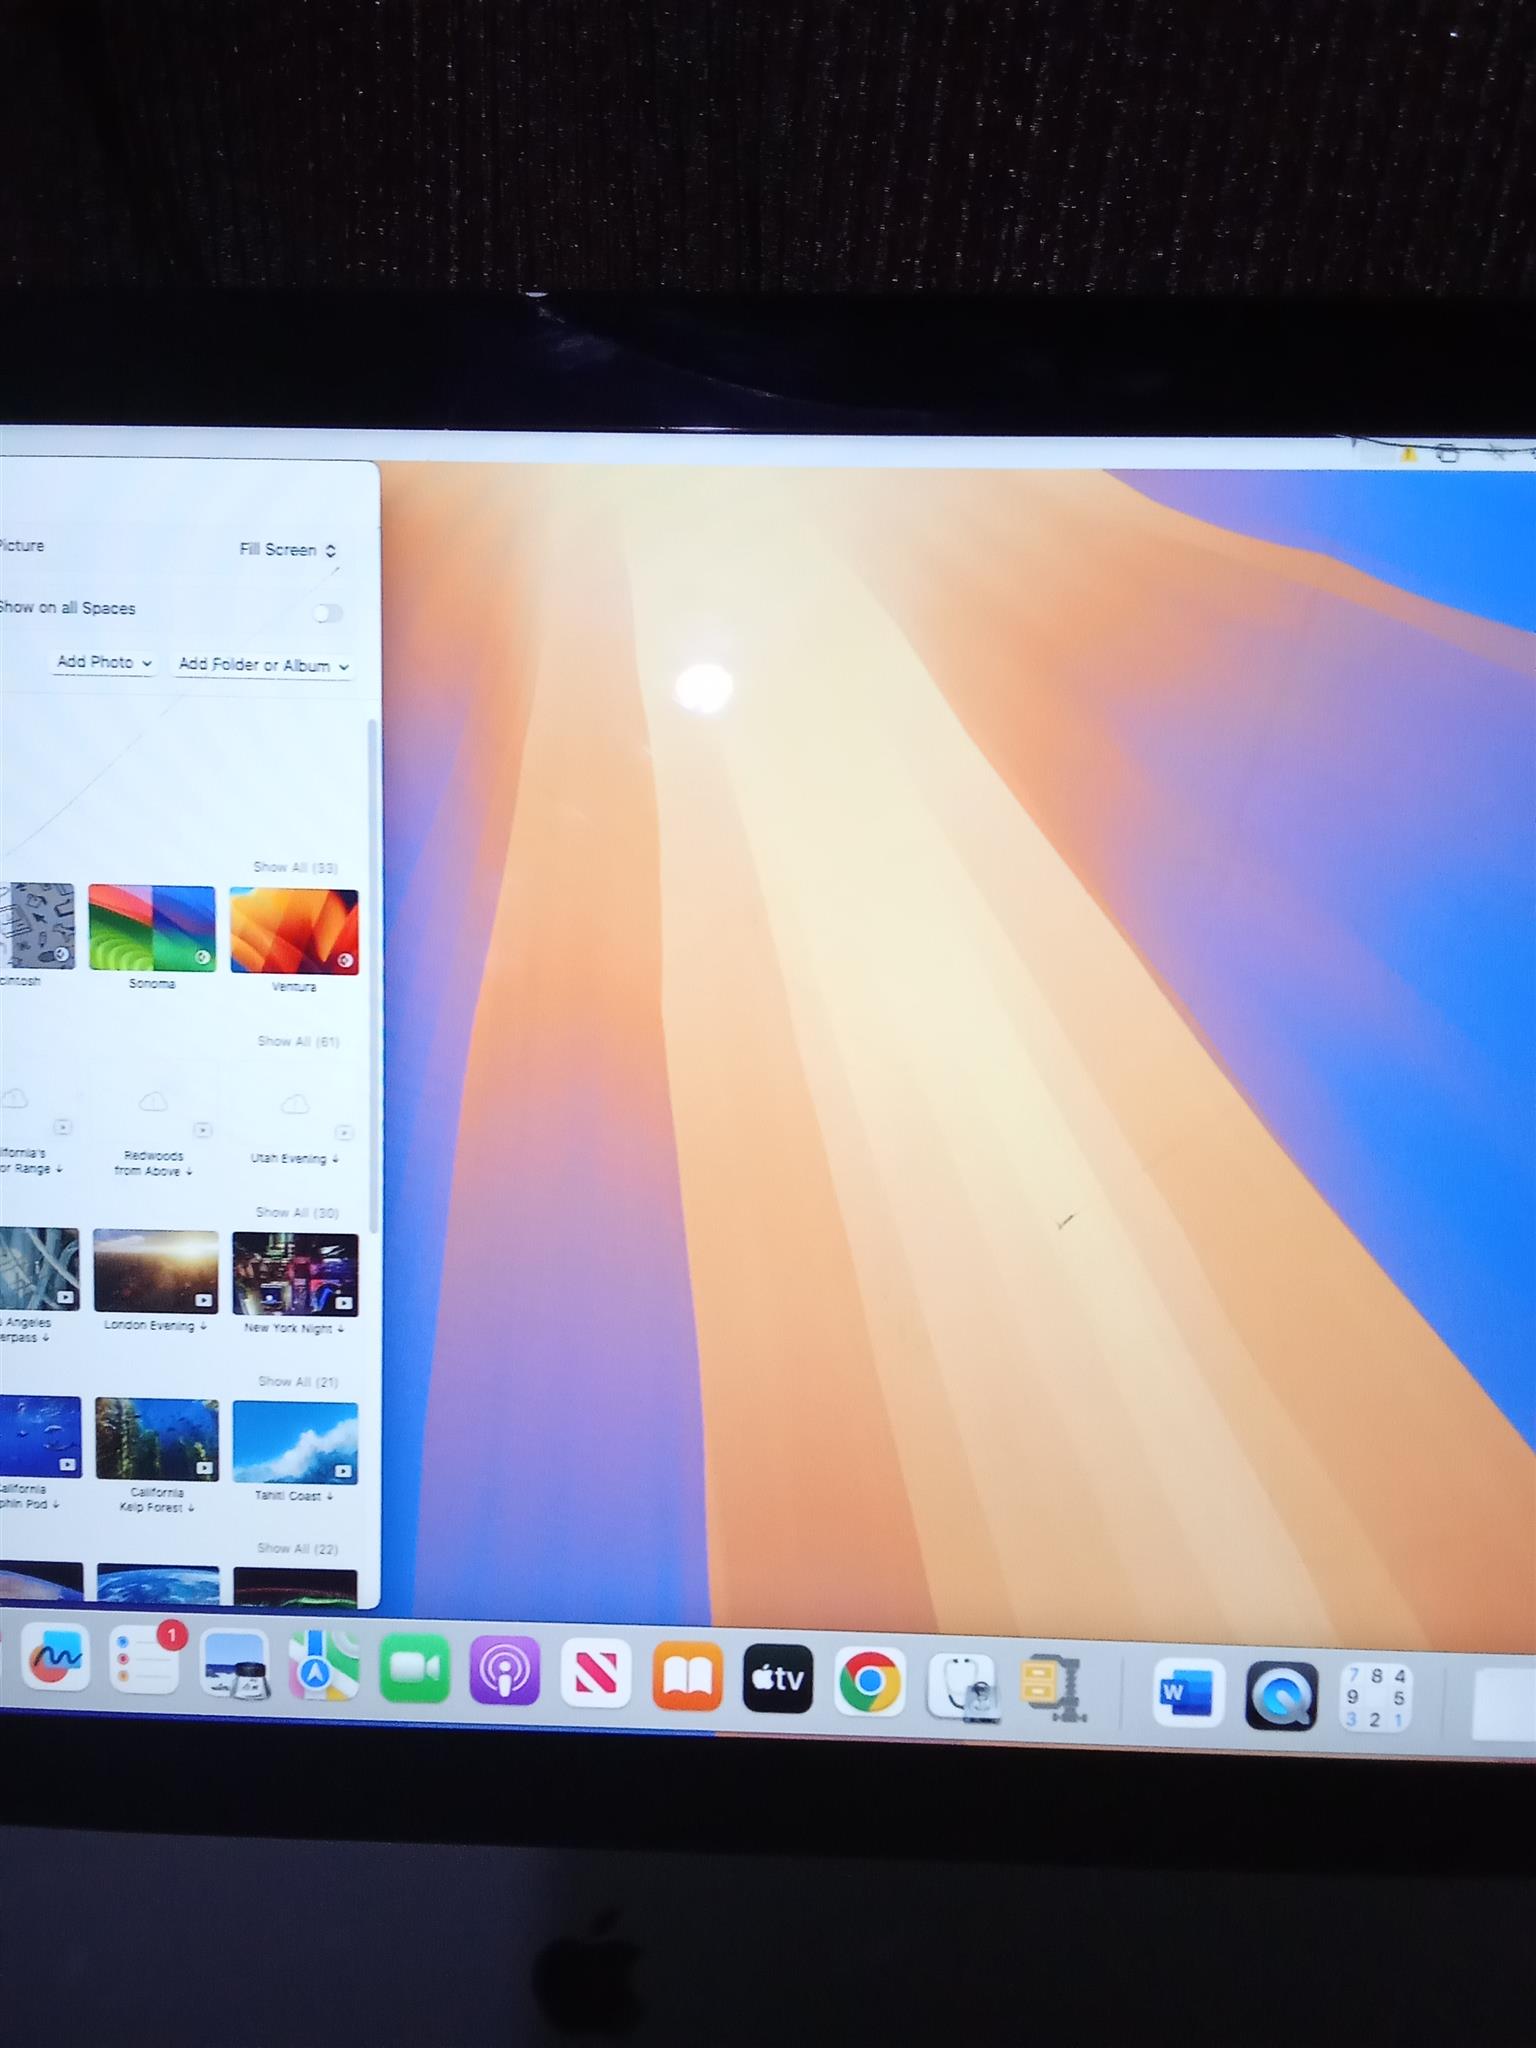Image resolution: width=1536 pixels, height=2048 pixels.
Task: Expand Add Folder or Album dropdown
Action: [x=263, y=665]
